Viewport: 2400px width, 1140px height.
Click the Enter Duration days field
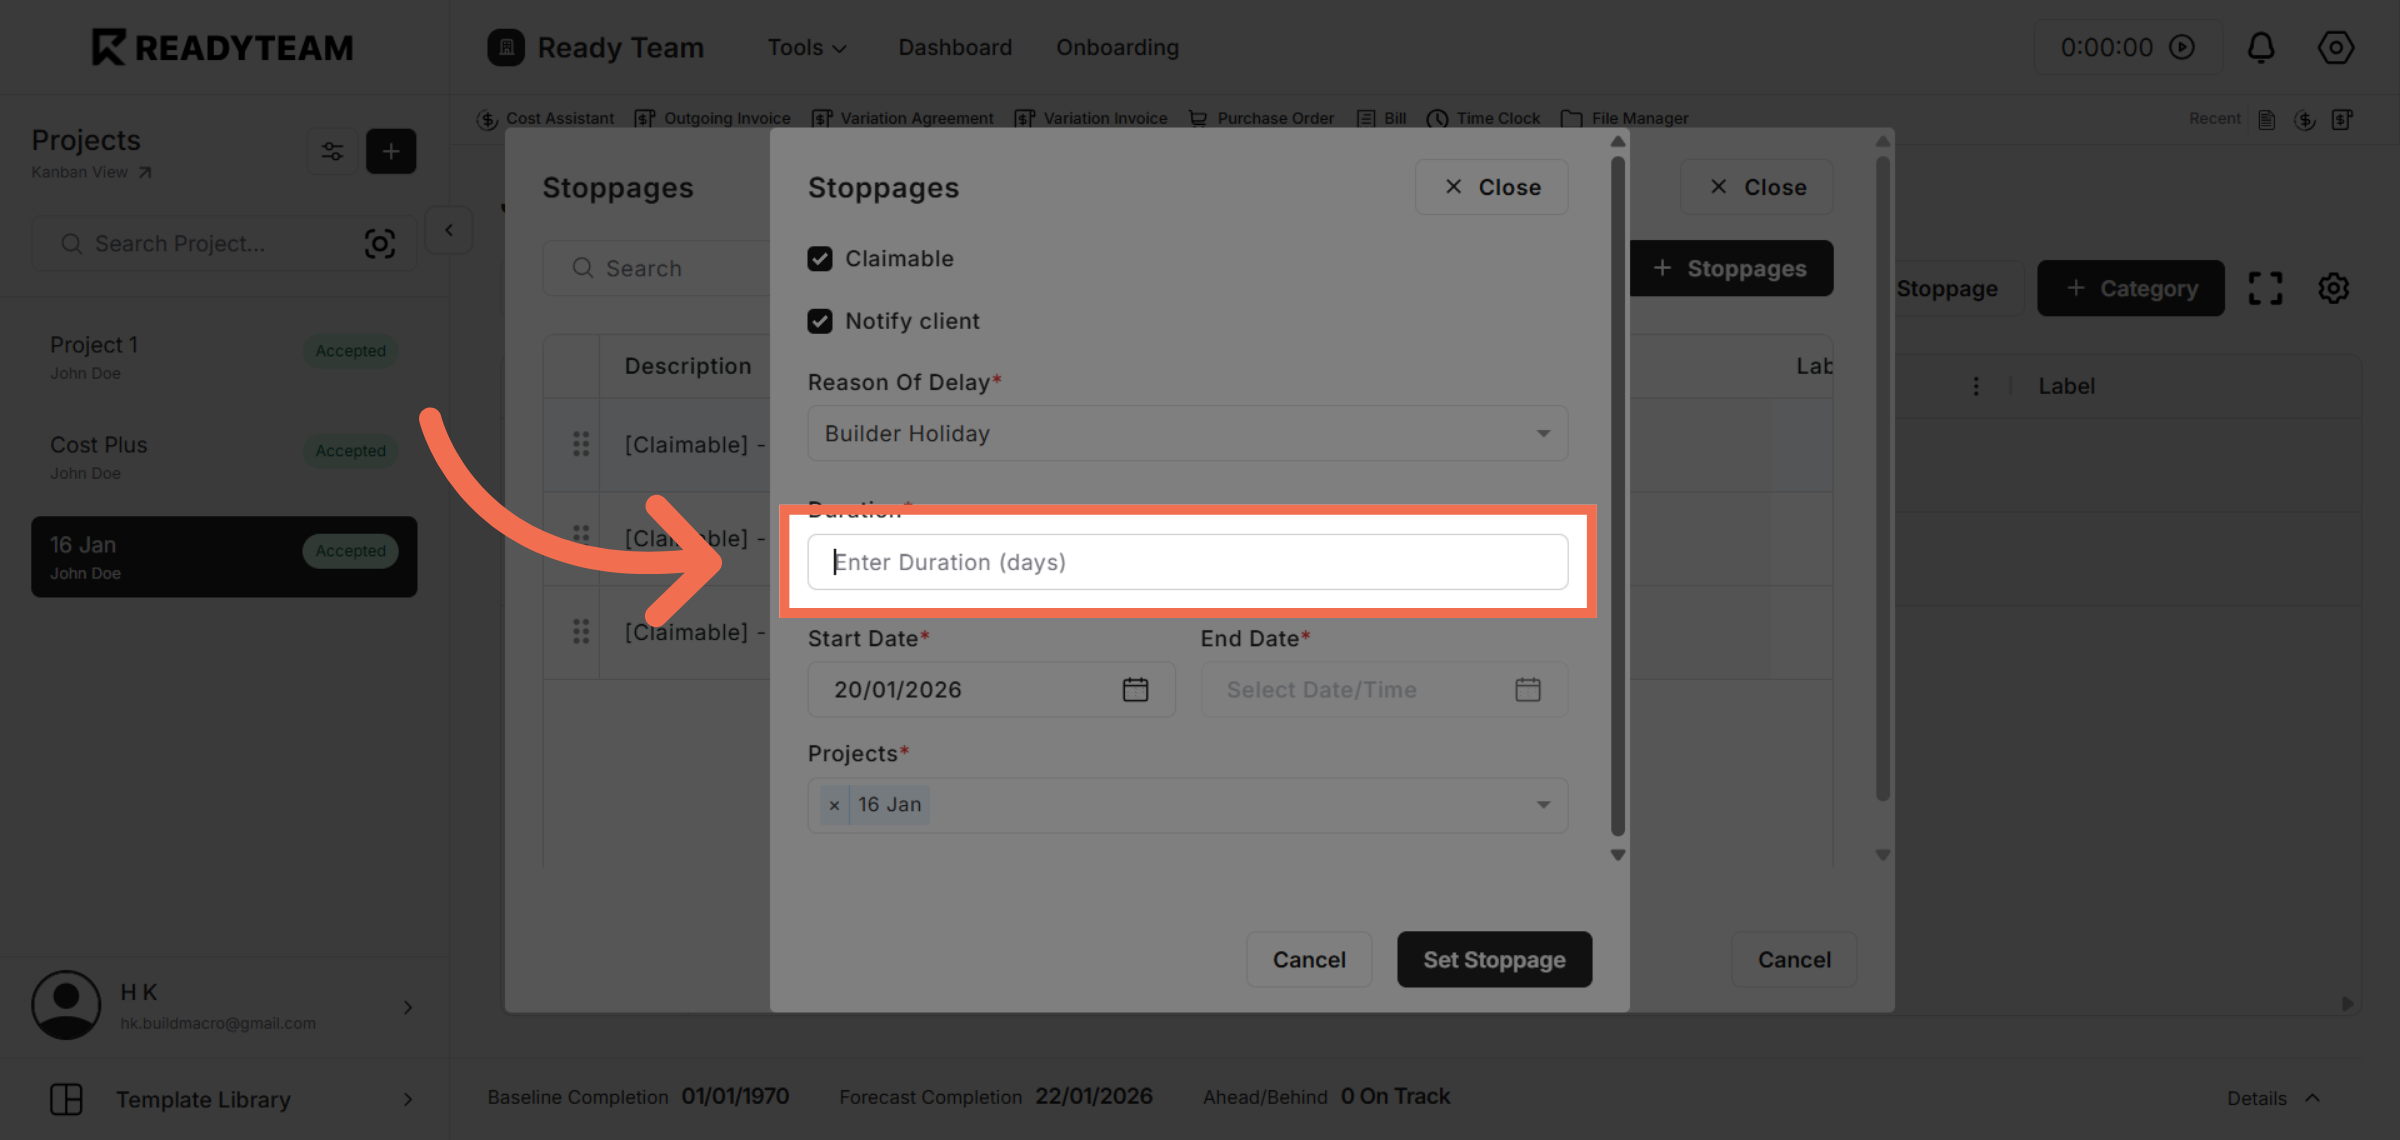[1186, 562]
